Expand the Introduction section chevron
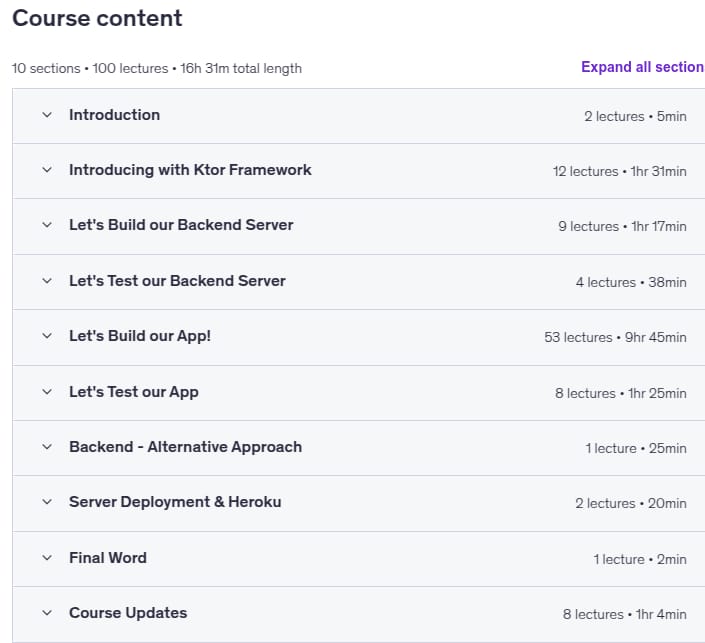 (x=47, y=115)
